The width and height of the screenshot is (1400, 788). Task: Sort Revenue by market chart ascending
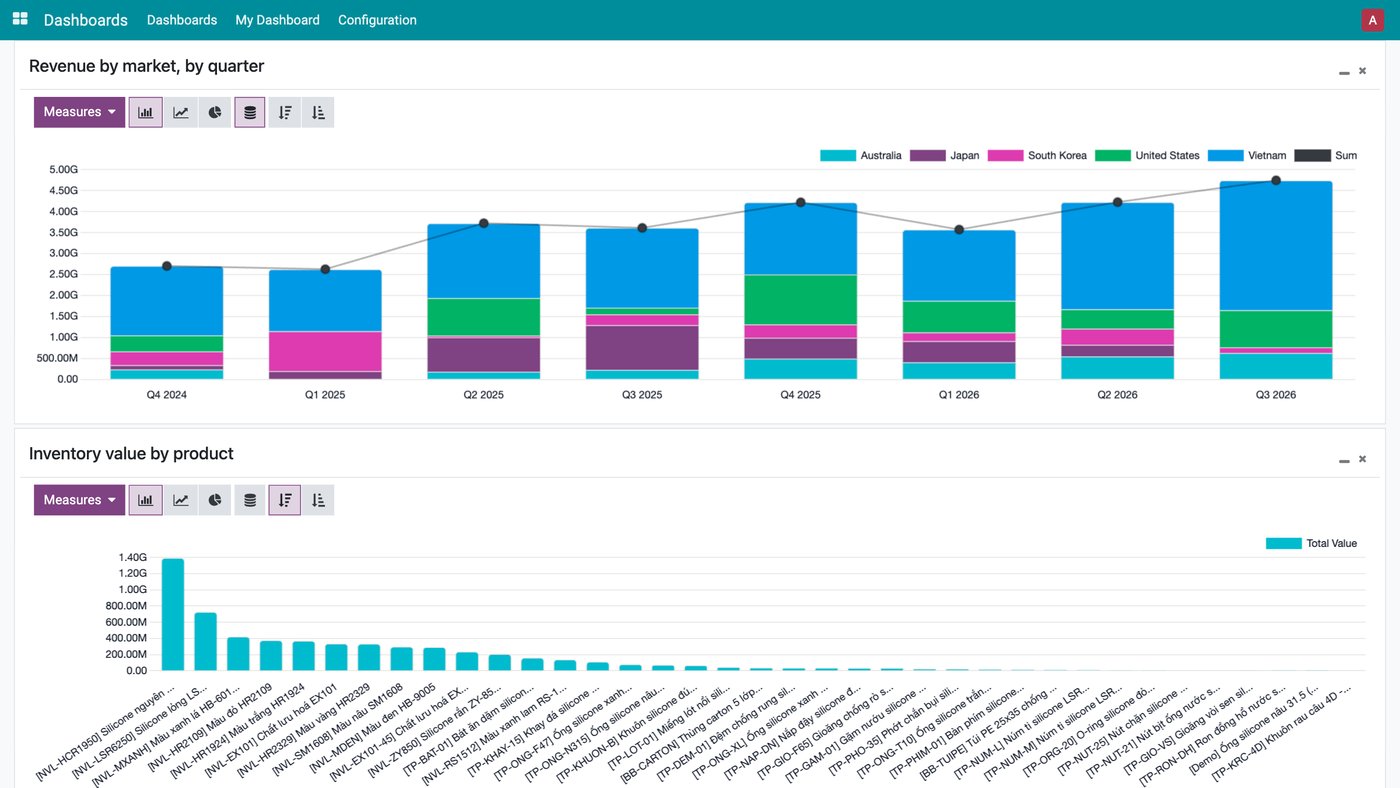pyautogui.click(x=318, y=112)
